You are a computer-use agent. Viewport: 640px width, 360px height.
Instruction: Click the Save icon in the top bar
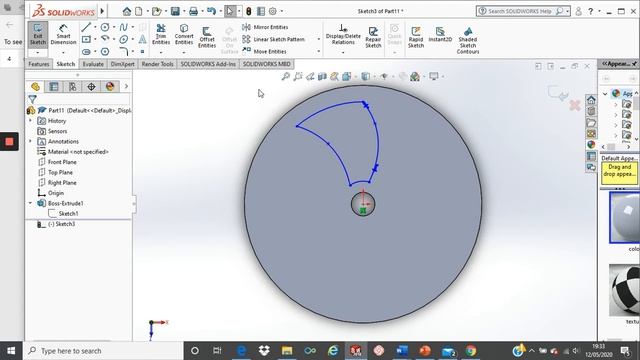click(x=175, y=11)
